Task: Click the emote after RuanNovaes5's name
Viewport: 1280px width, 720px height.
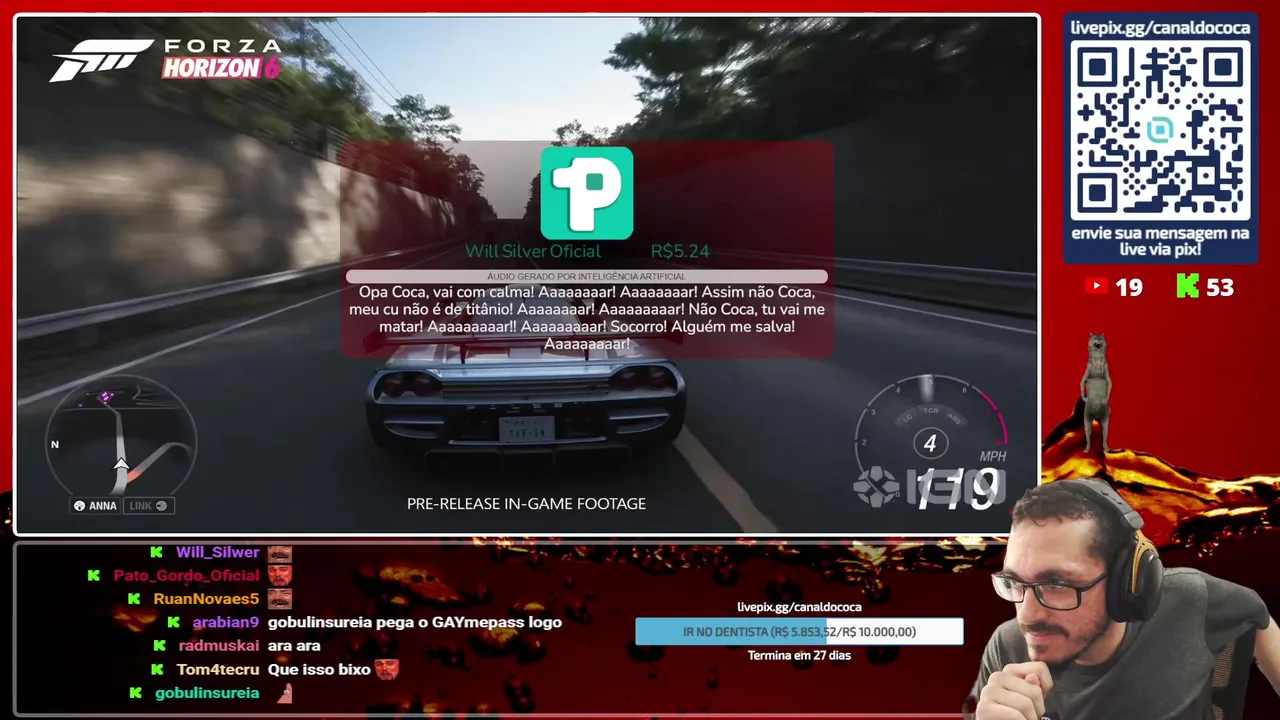Action: 280,599
